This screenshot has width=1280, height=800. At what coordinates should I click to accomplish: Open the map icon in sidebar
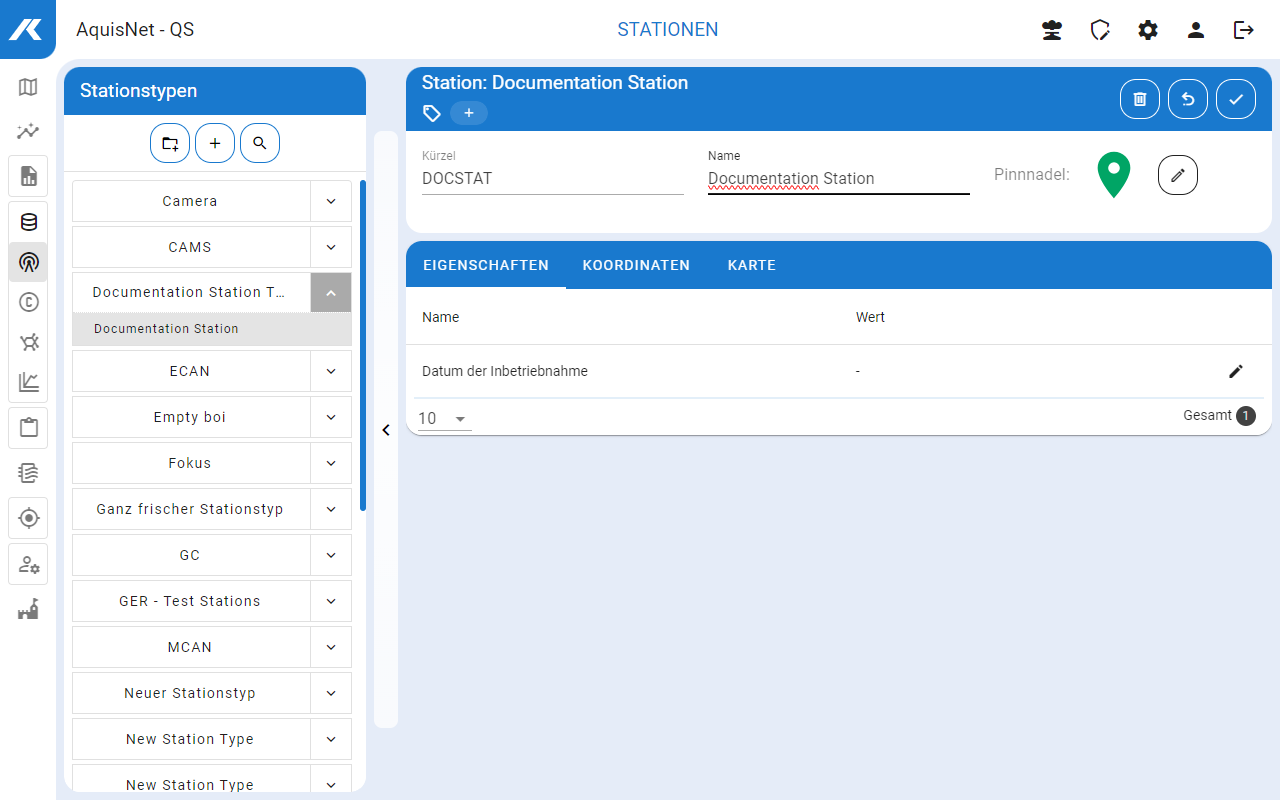click(x=28, y=87)
